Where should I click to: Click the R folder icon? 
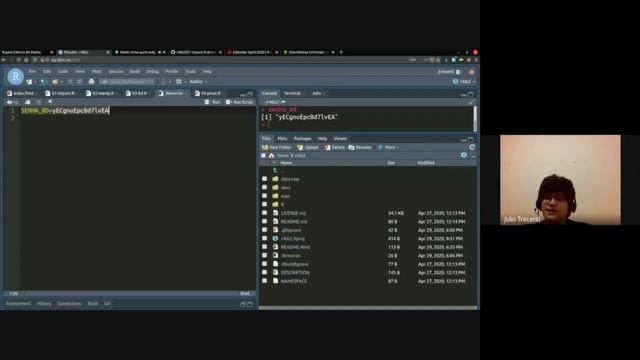click(275, 204)
